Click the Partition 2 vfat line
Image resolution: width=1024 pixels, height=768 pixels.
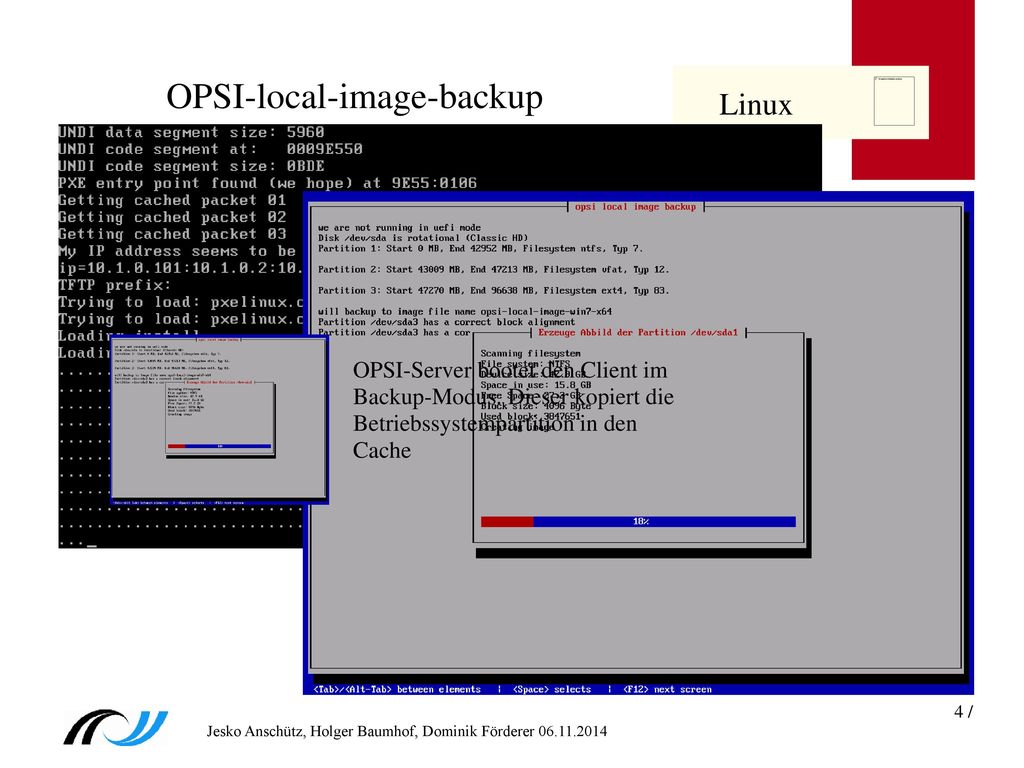pos(494,270)
